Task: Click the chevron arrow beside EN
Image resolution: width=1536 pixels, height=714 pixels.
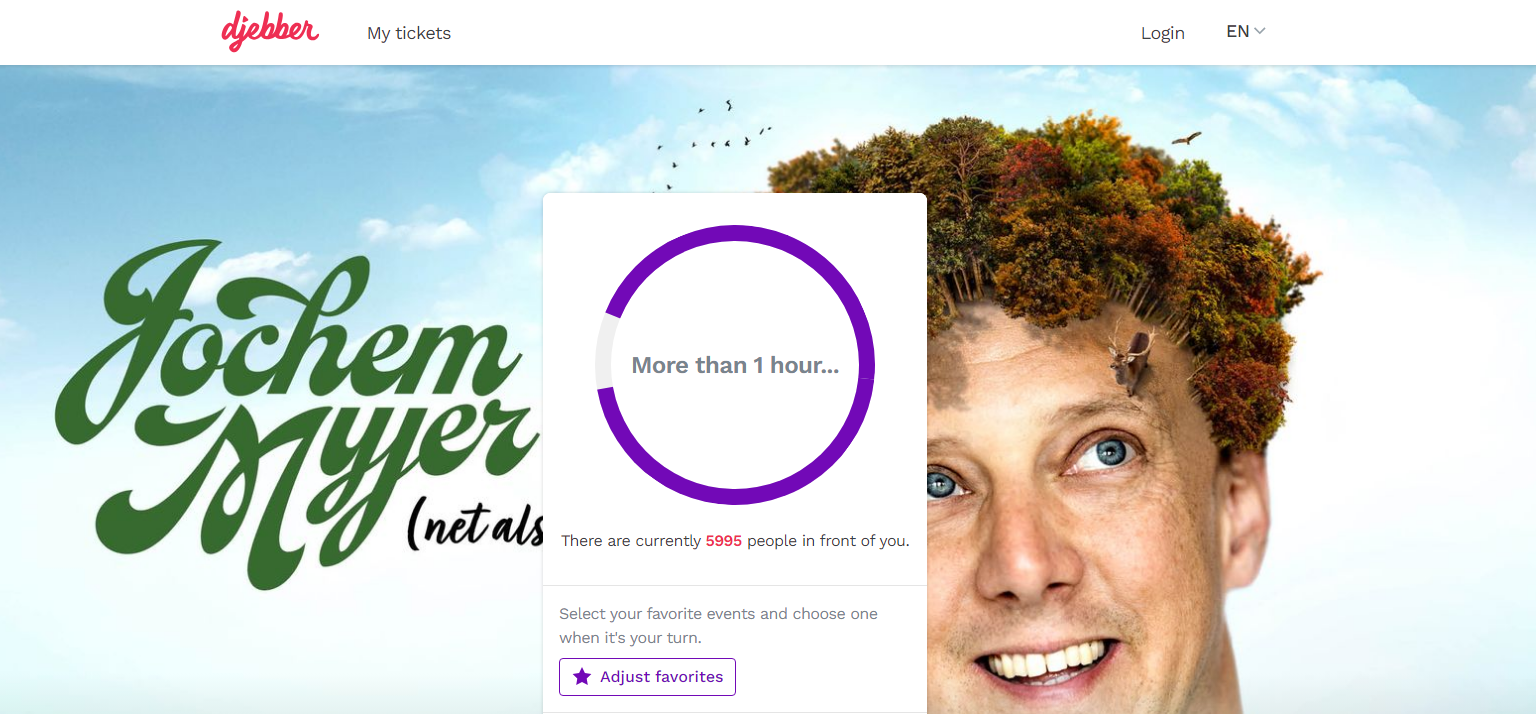Action: click(x=1260, y=31)
